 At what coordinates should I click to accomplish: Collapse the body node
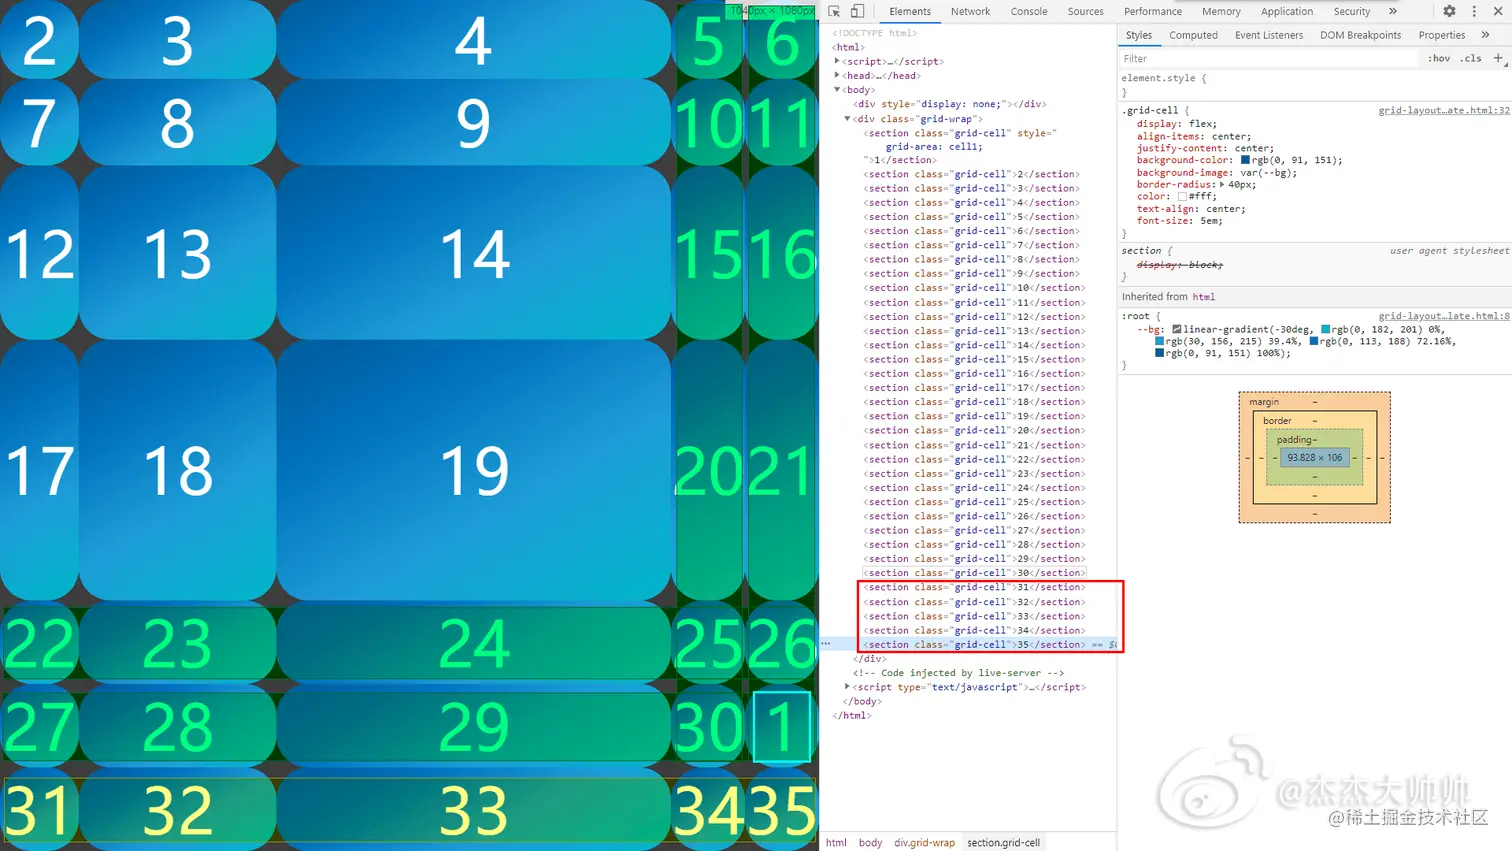pos(837,90)
